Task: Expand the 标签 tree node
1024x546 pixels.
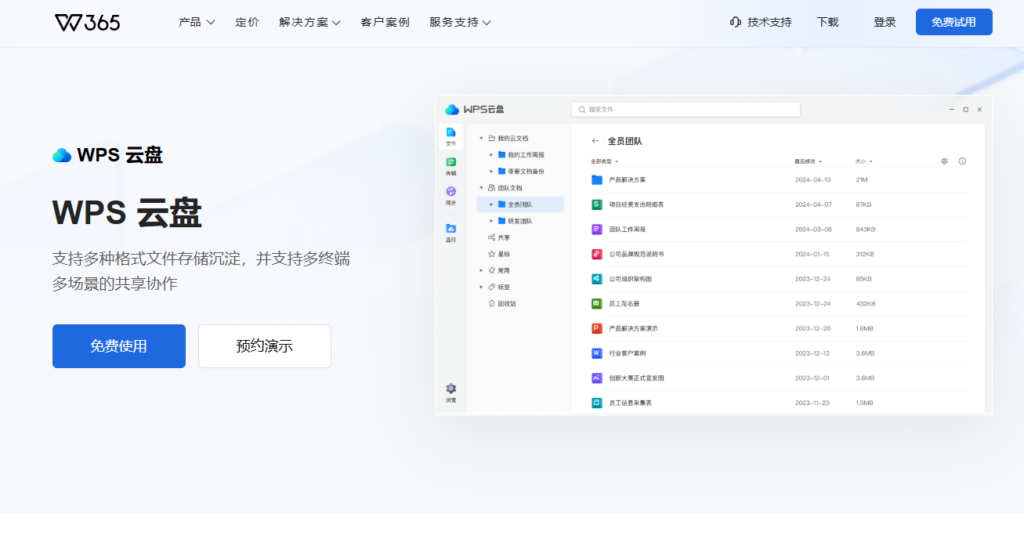Action: tap(481, 287)
